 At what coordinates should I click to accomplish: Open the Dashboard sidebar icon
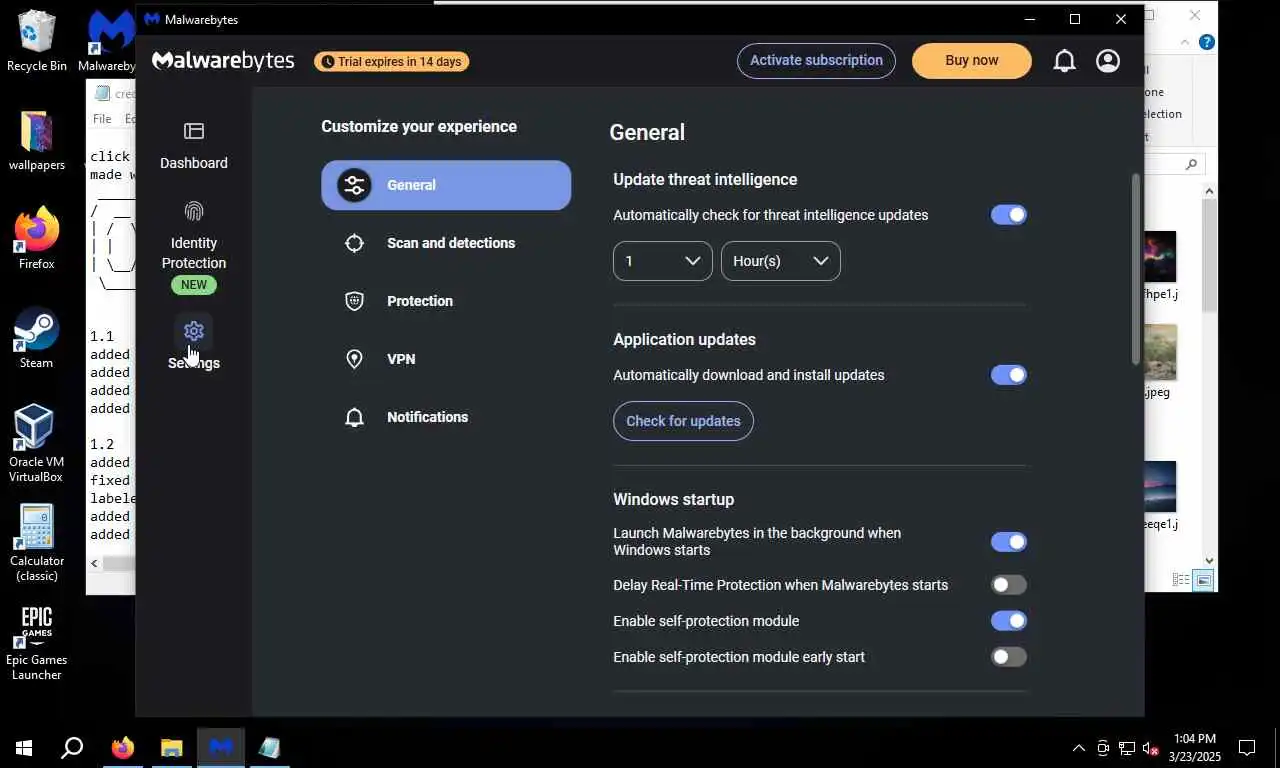pos(194,131)
